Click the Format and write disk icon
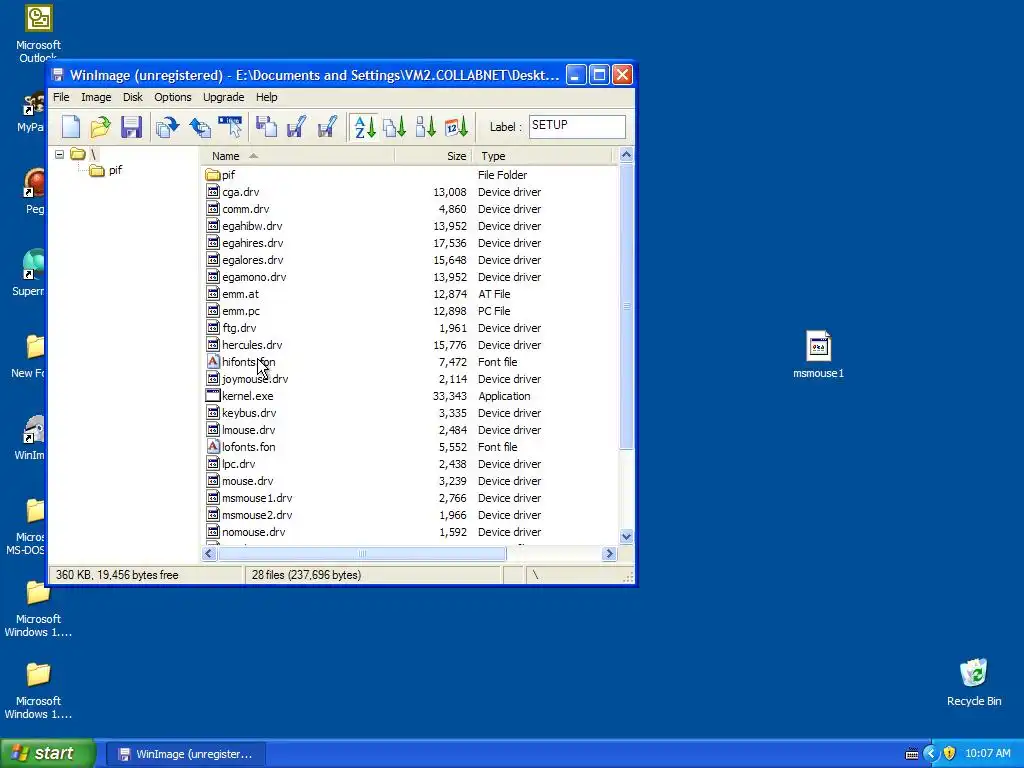Screen dimensions: 1024x768 327,127
